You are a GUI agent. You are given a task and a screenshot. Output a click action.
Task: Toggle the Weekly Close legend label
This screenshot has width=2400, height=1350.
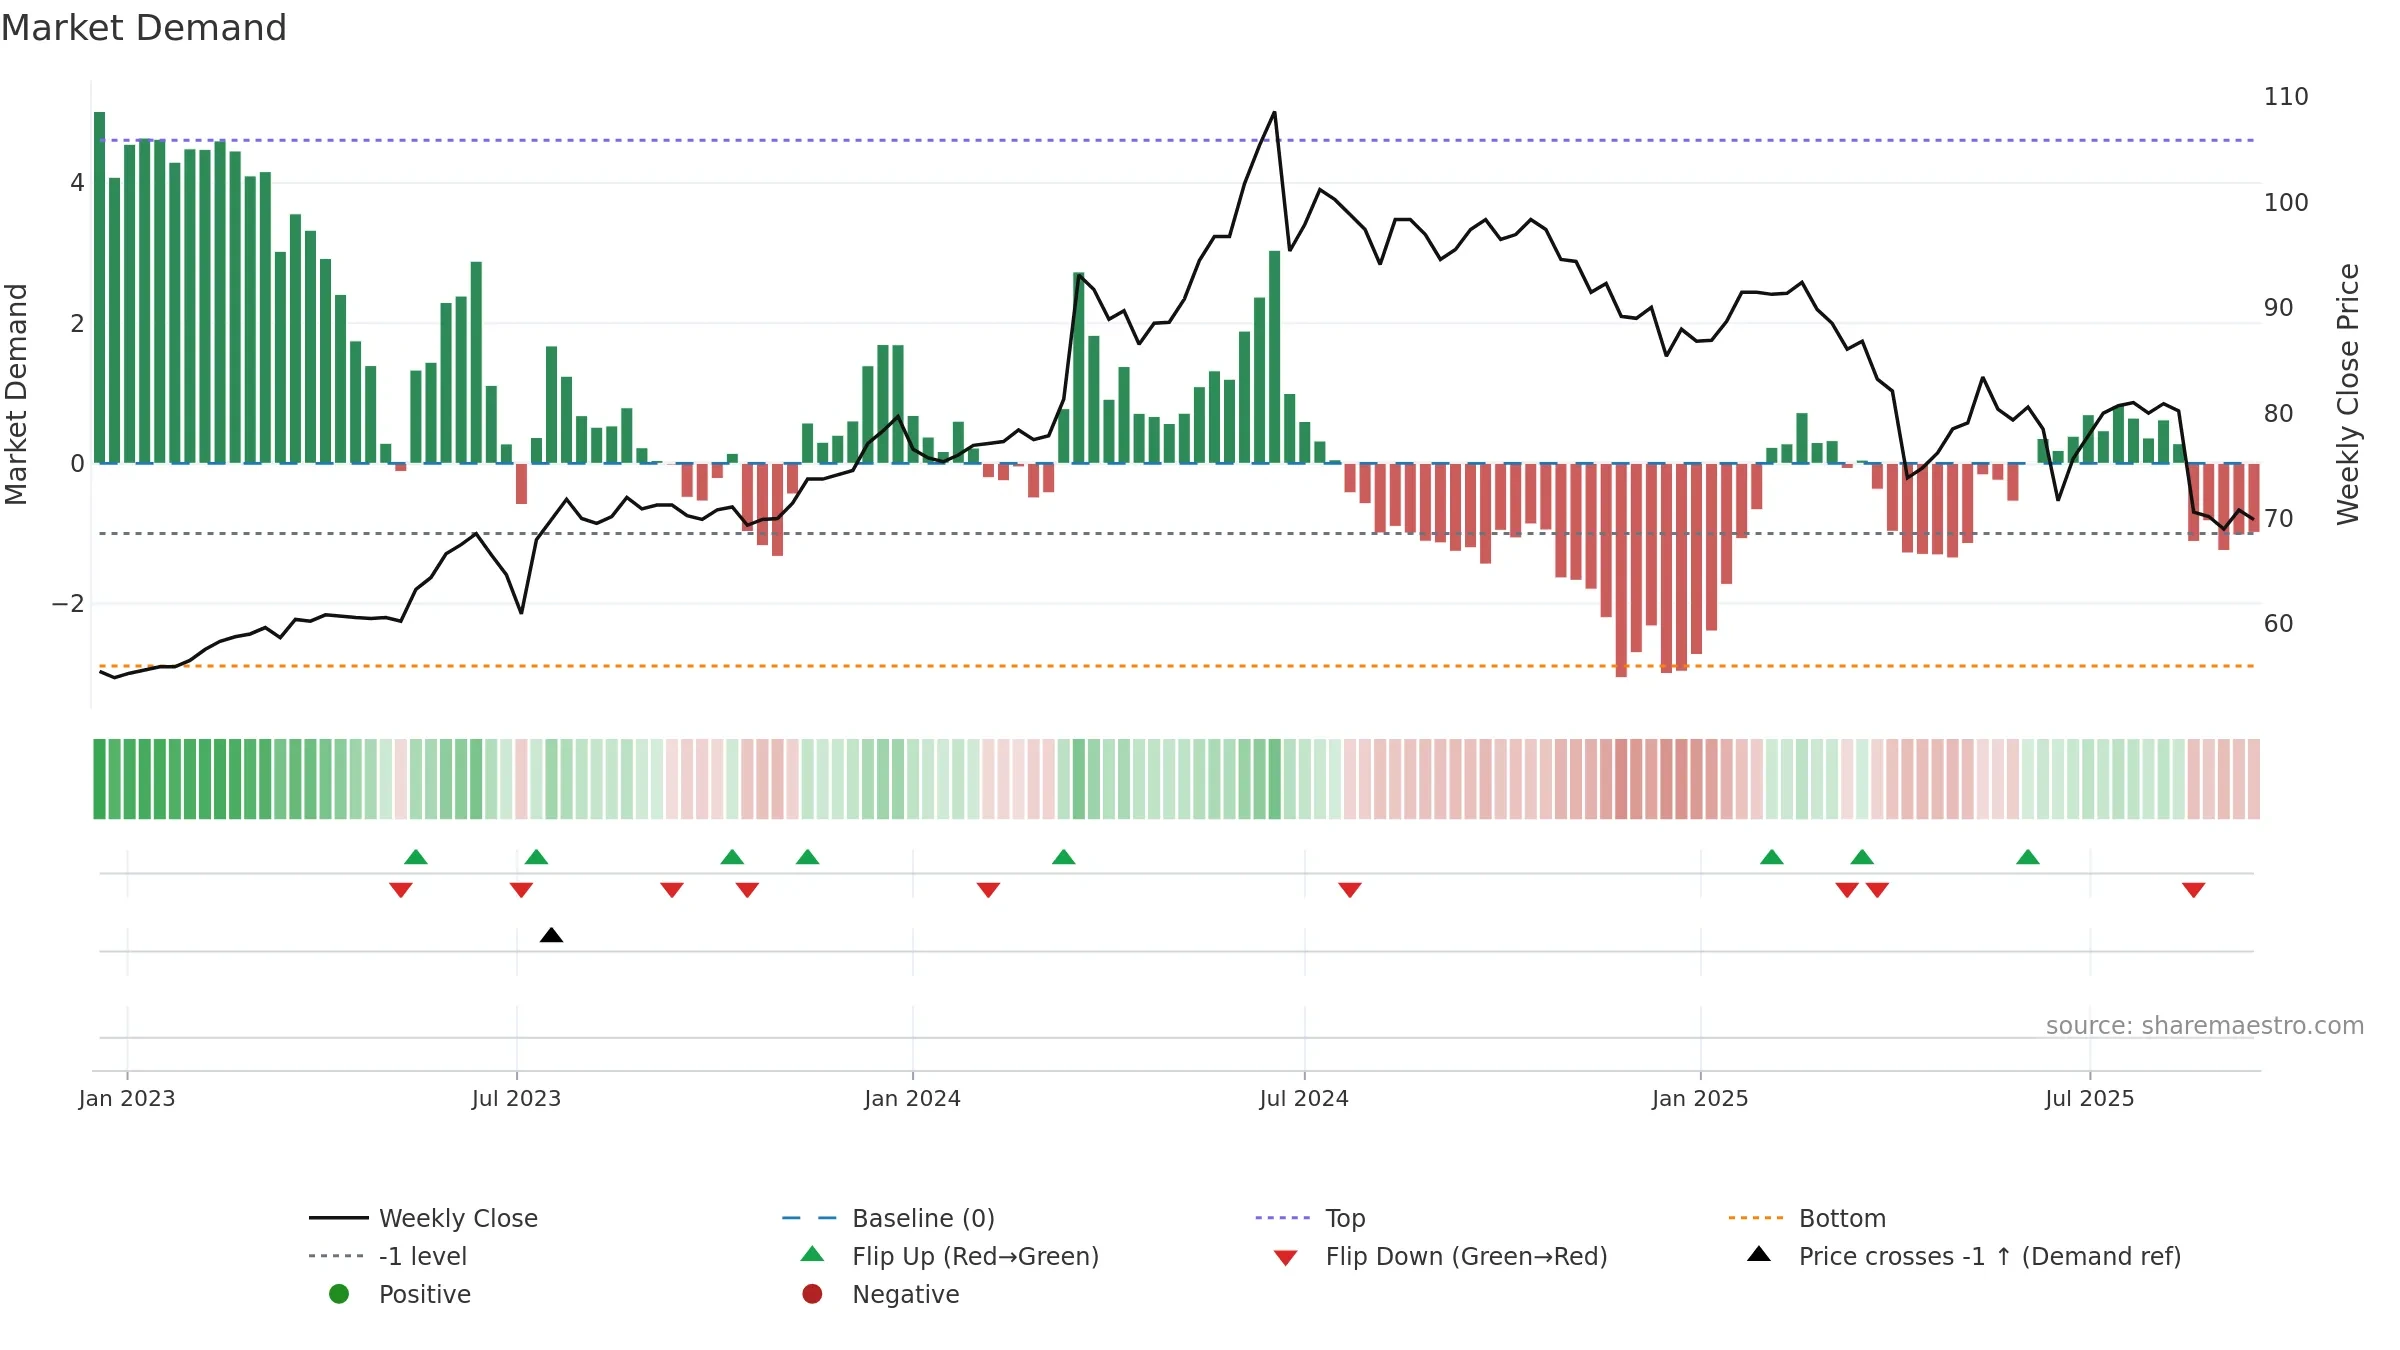click(x=458, y=1218)
